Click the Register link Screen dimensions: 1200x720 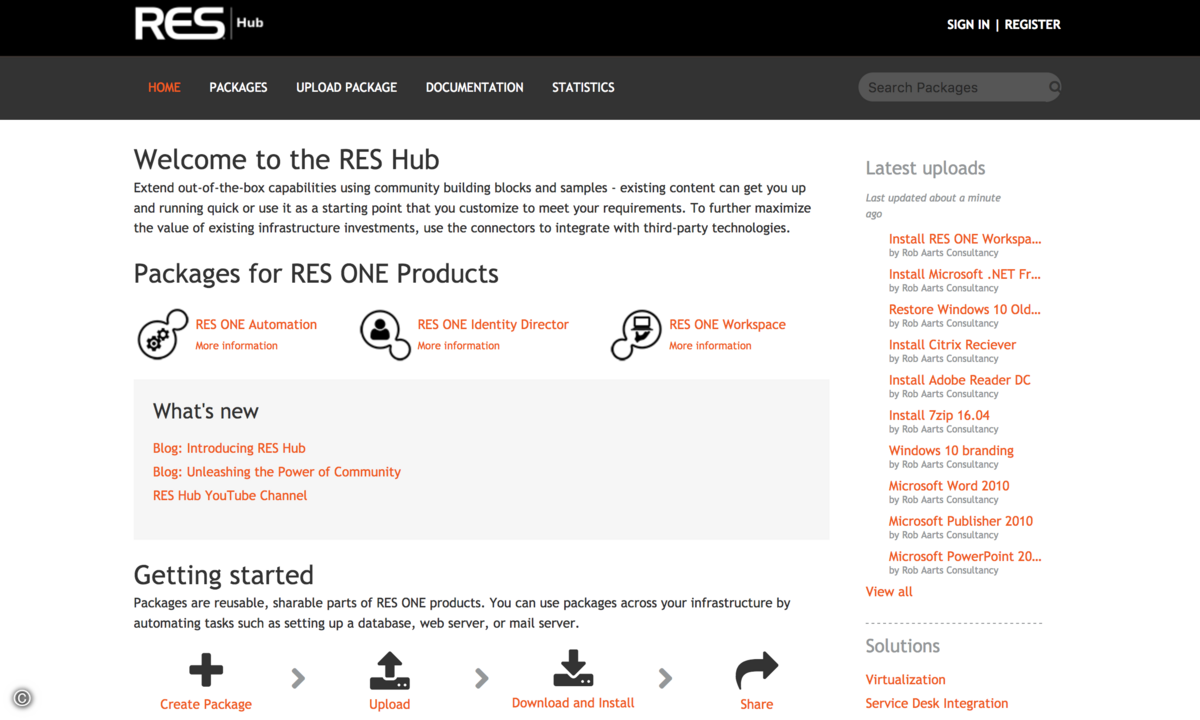point(1032,24)
